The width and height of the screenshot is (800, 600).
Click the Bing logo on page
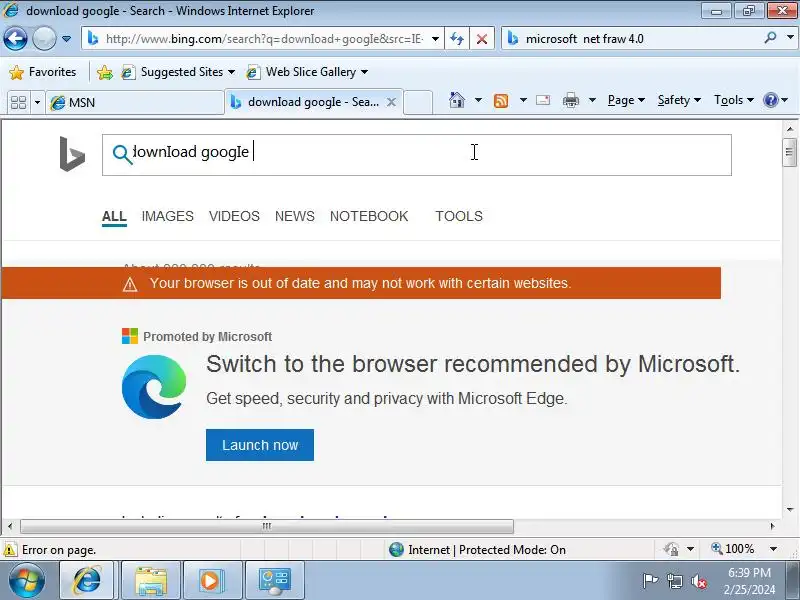pyautogui.click(x=72, y=154)
